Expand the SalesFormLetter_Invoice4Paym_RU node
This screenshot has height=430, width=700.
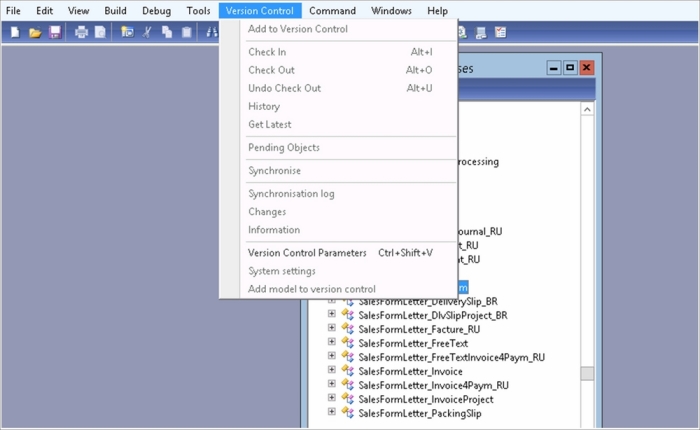coord(331,384)
